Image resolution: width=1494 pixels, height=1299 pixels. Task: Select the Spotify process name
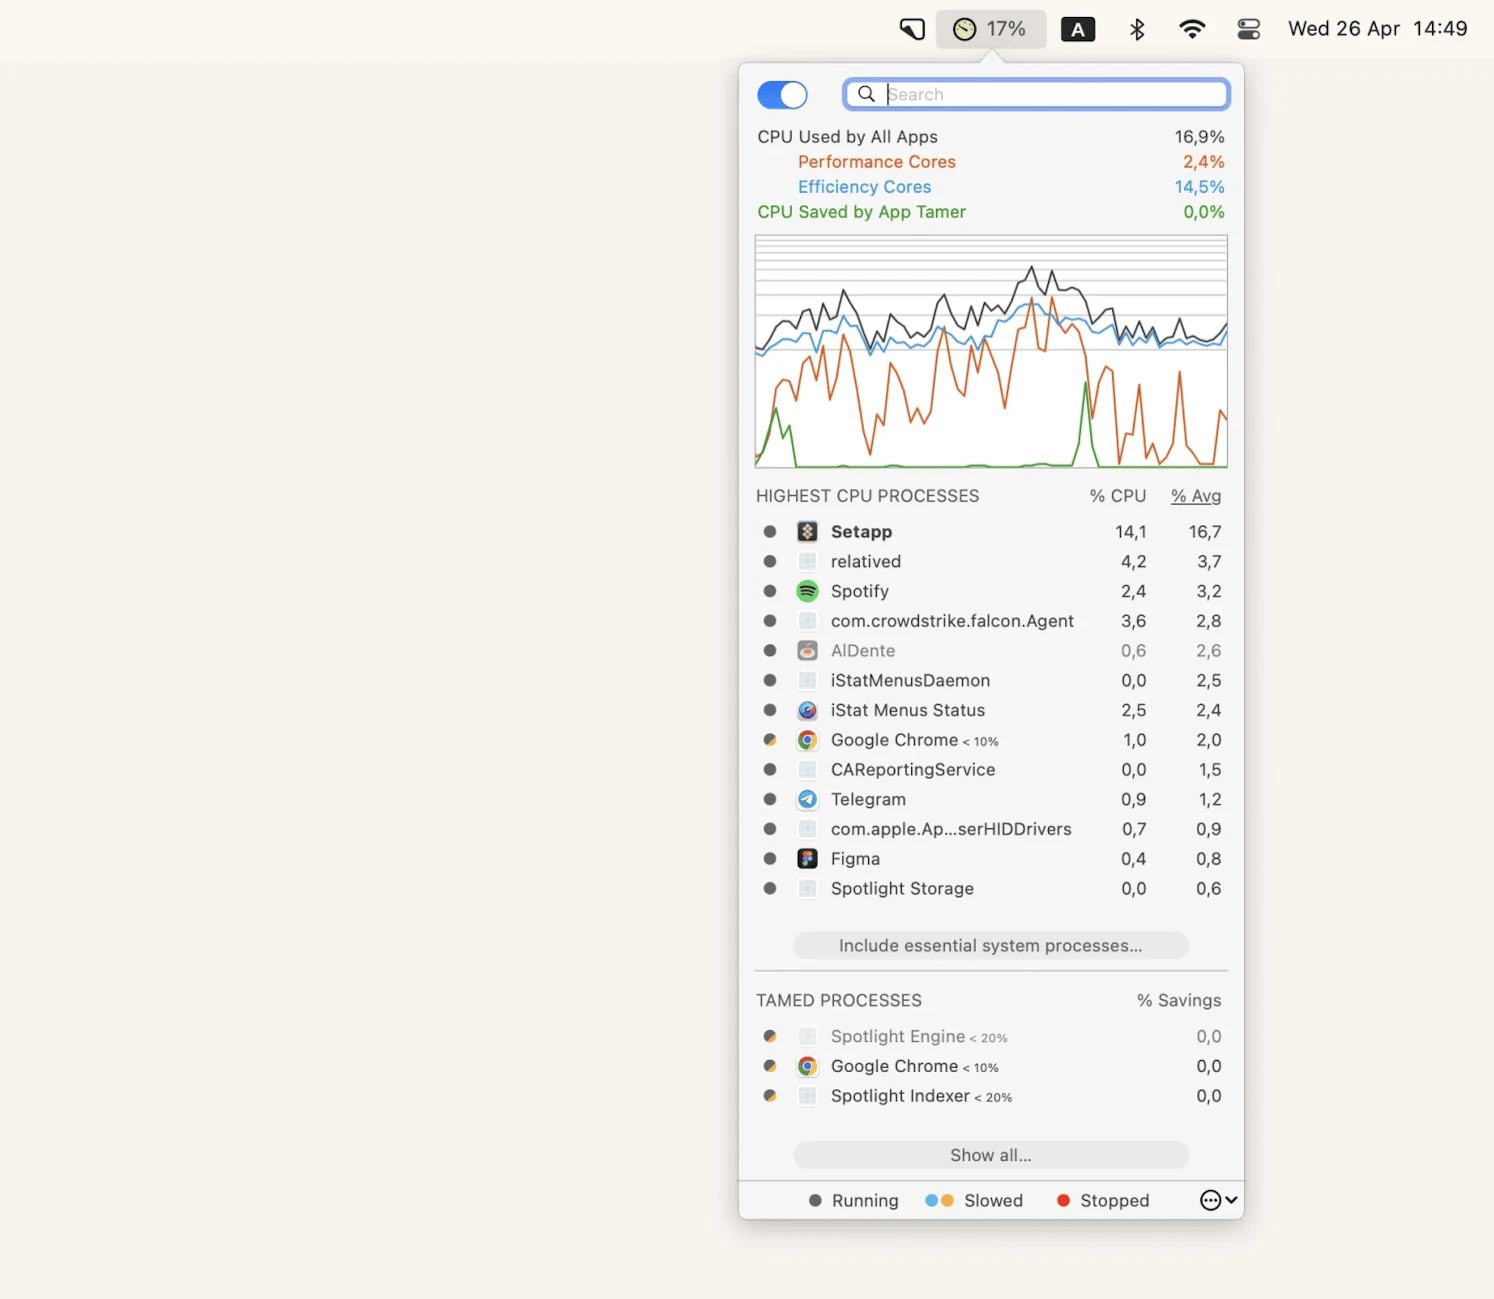[860, 591]
